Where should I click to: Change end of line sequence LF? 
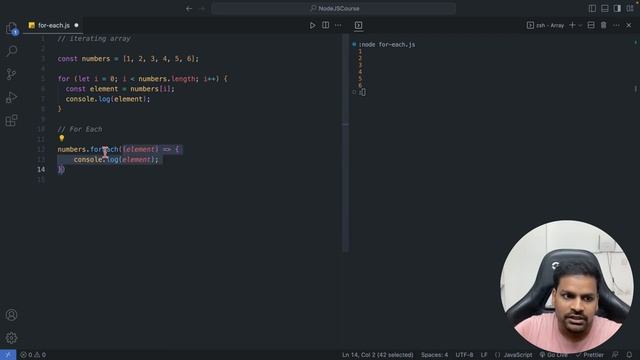pos(484,355)
